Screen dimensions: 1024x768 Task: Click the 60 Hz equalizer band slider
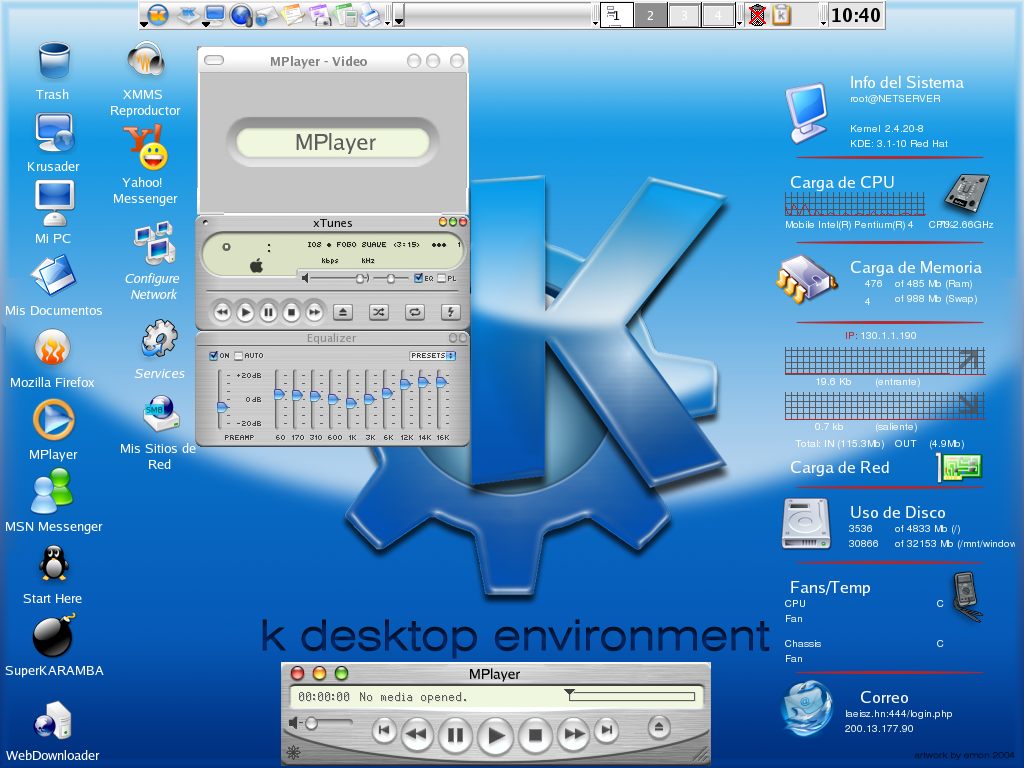click(x=279, y=399)
